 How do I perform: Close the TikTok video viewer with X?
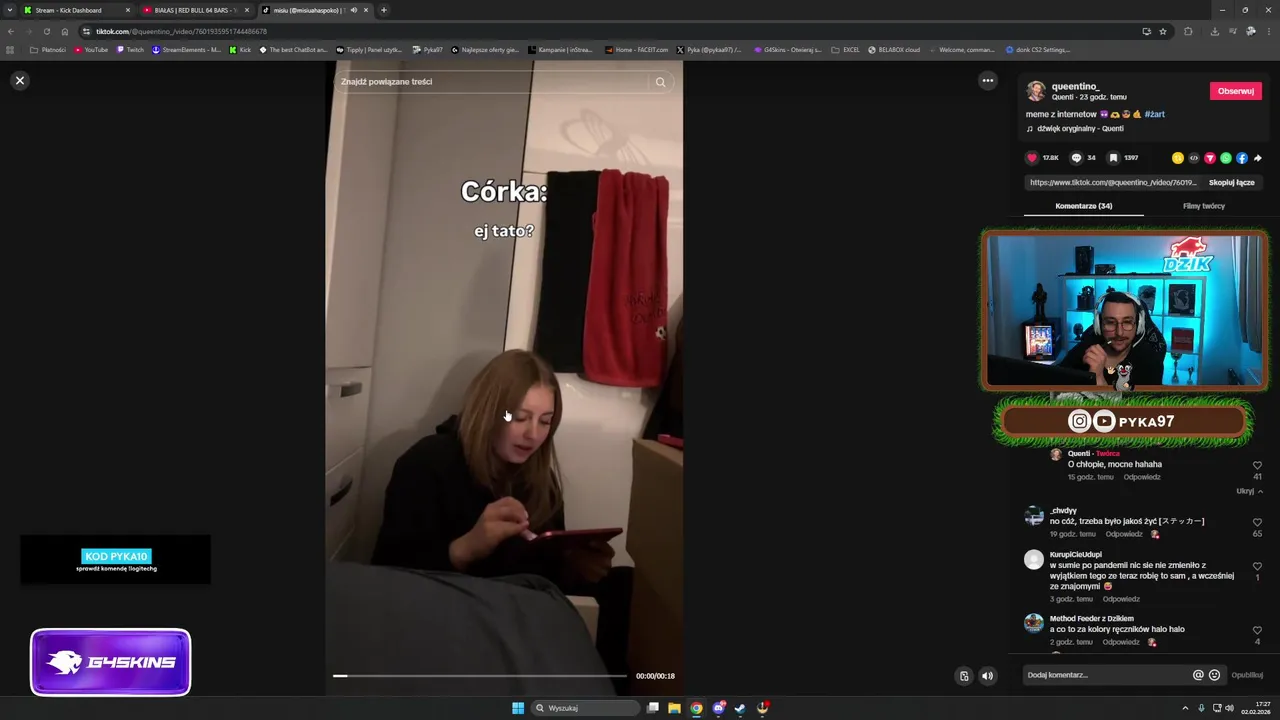pos(19,80)
